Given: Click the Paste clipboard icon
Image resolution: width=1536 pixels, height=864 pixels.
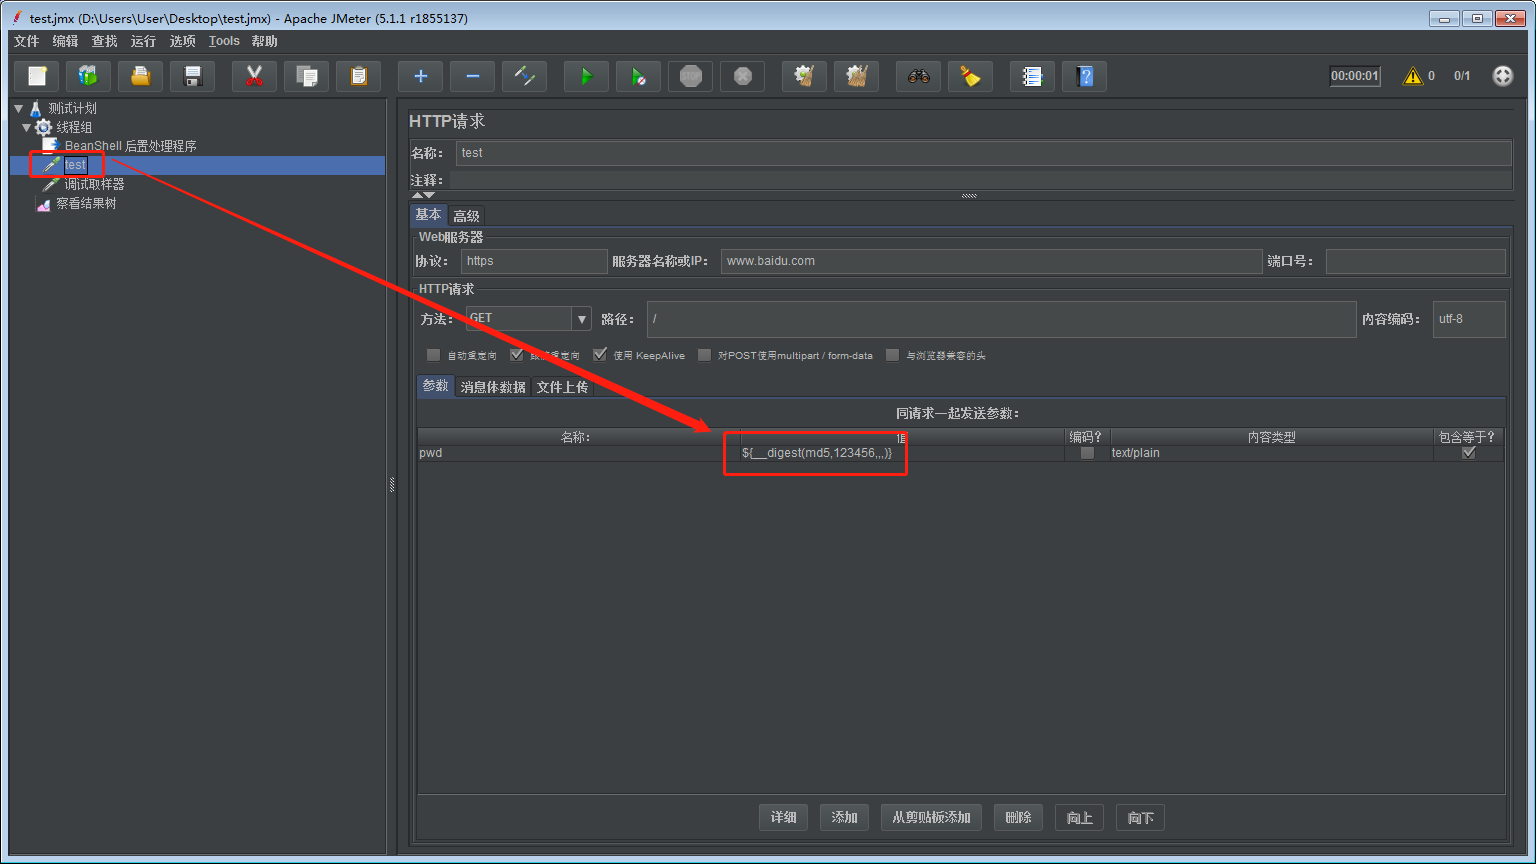Looking at the screenshot, I should pyautogui.click(x=359, y=76).
